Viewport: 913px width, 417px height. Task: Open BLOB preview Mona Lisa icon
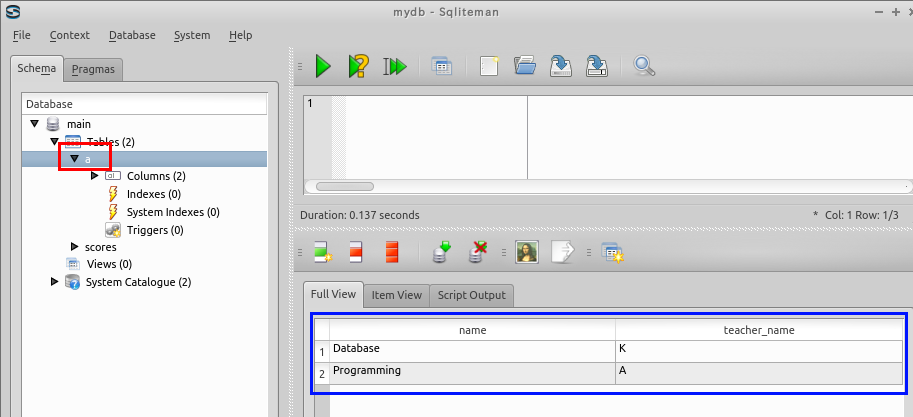pyautogui.click(x=527, y=252)
